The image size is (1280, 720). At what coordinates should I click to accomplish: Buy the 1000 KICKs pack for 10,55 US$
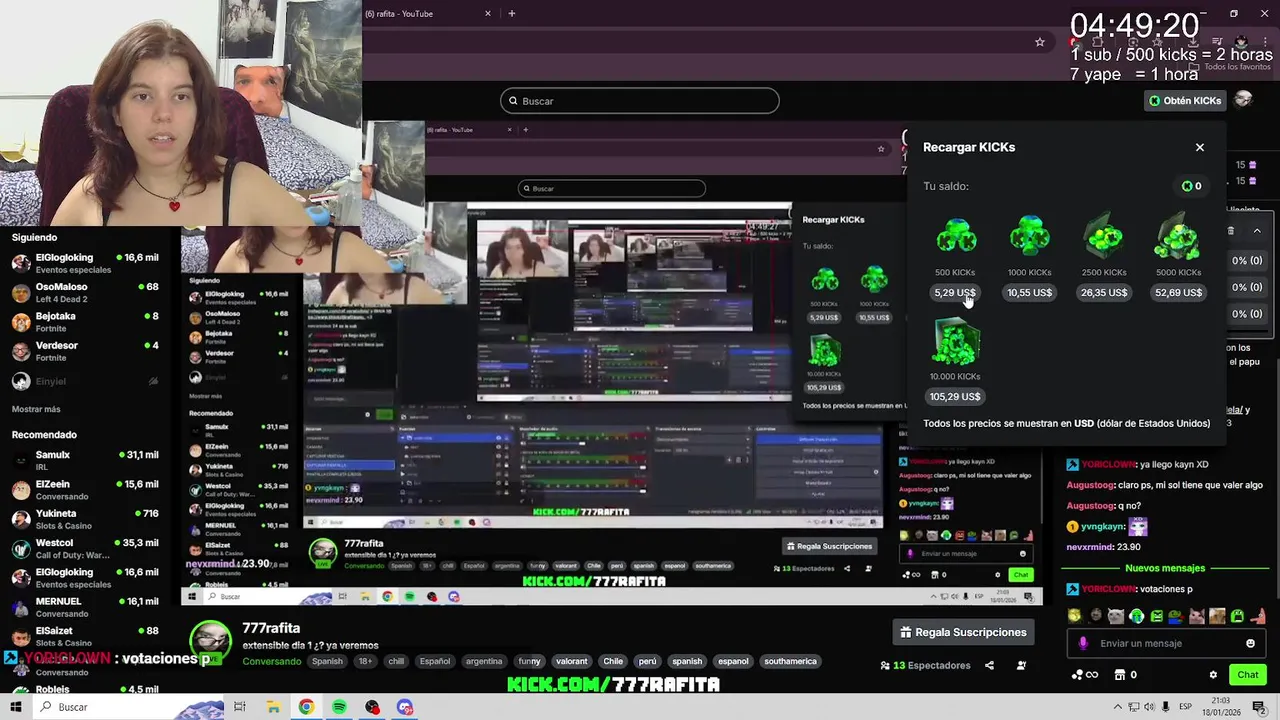1029,293
